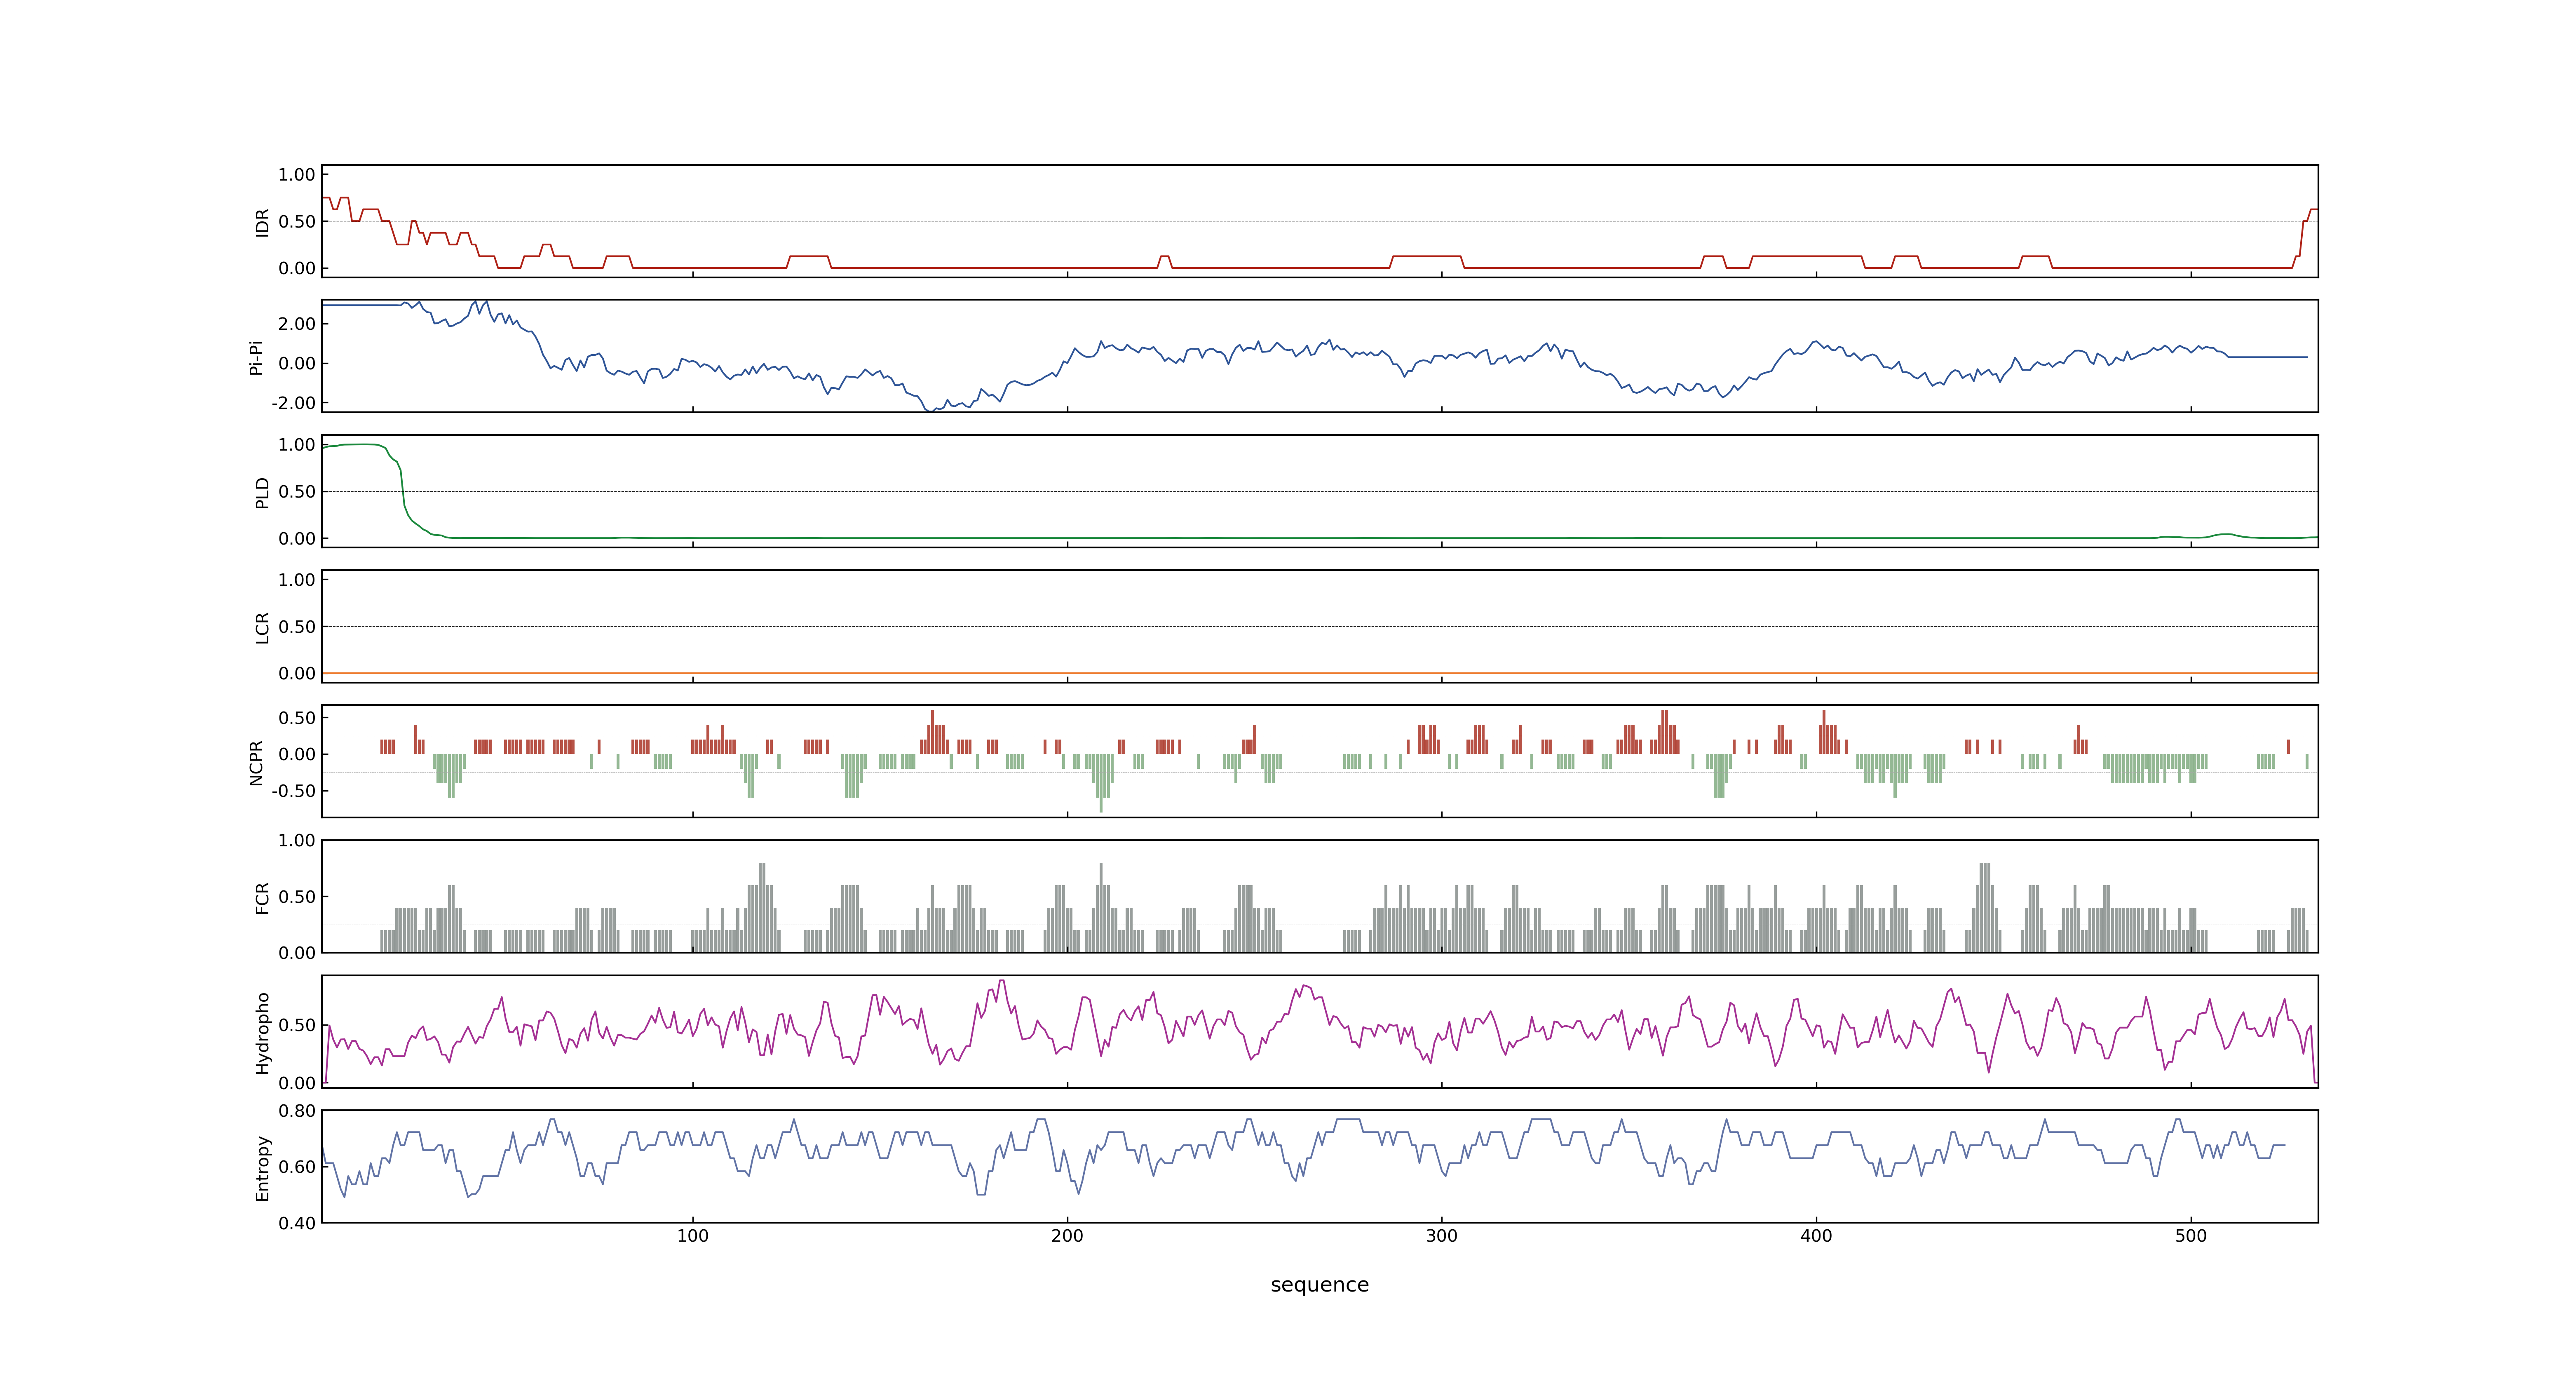This screenshot has height=1374, width=2576.
Task: Click tallest negative NCPR bar near 210
Action: (x=1101, y=783)
